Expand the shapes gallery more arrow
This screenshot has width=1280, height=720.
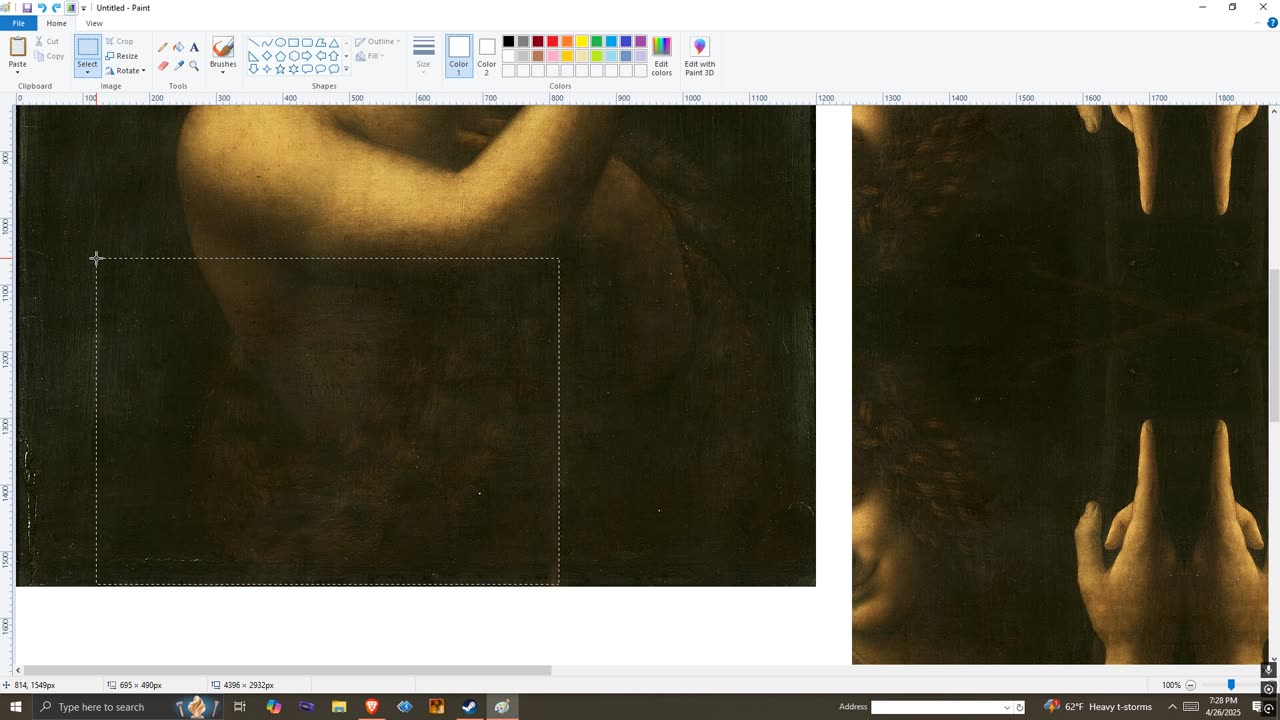(346, 69)
